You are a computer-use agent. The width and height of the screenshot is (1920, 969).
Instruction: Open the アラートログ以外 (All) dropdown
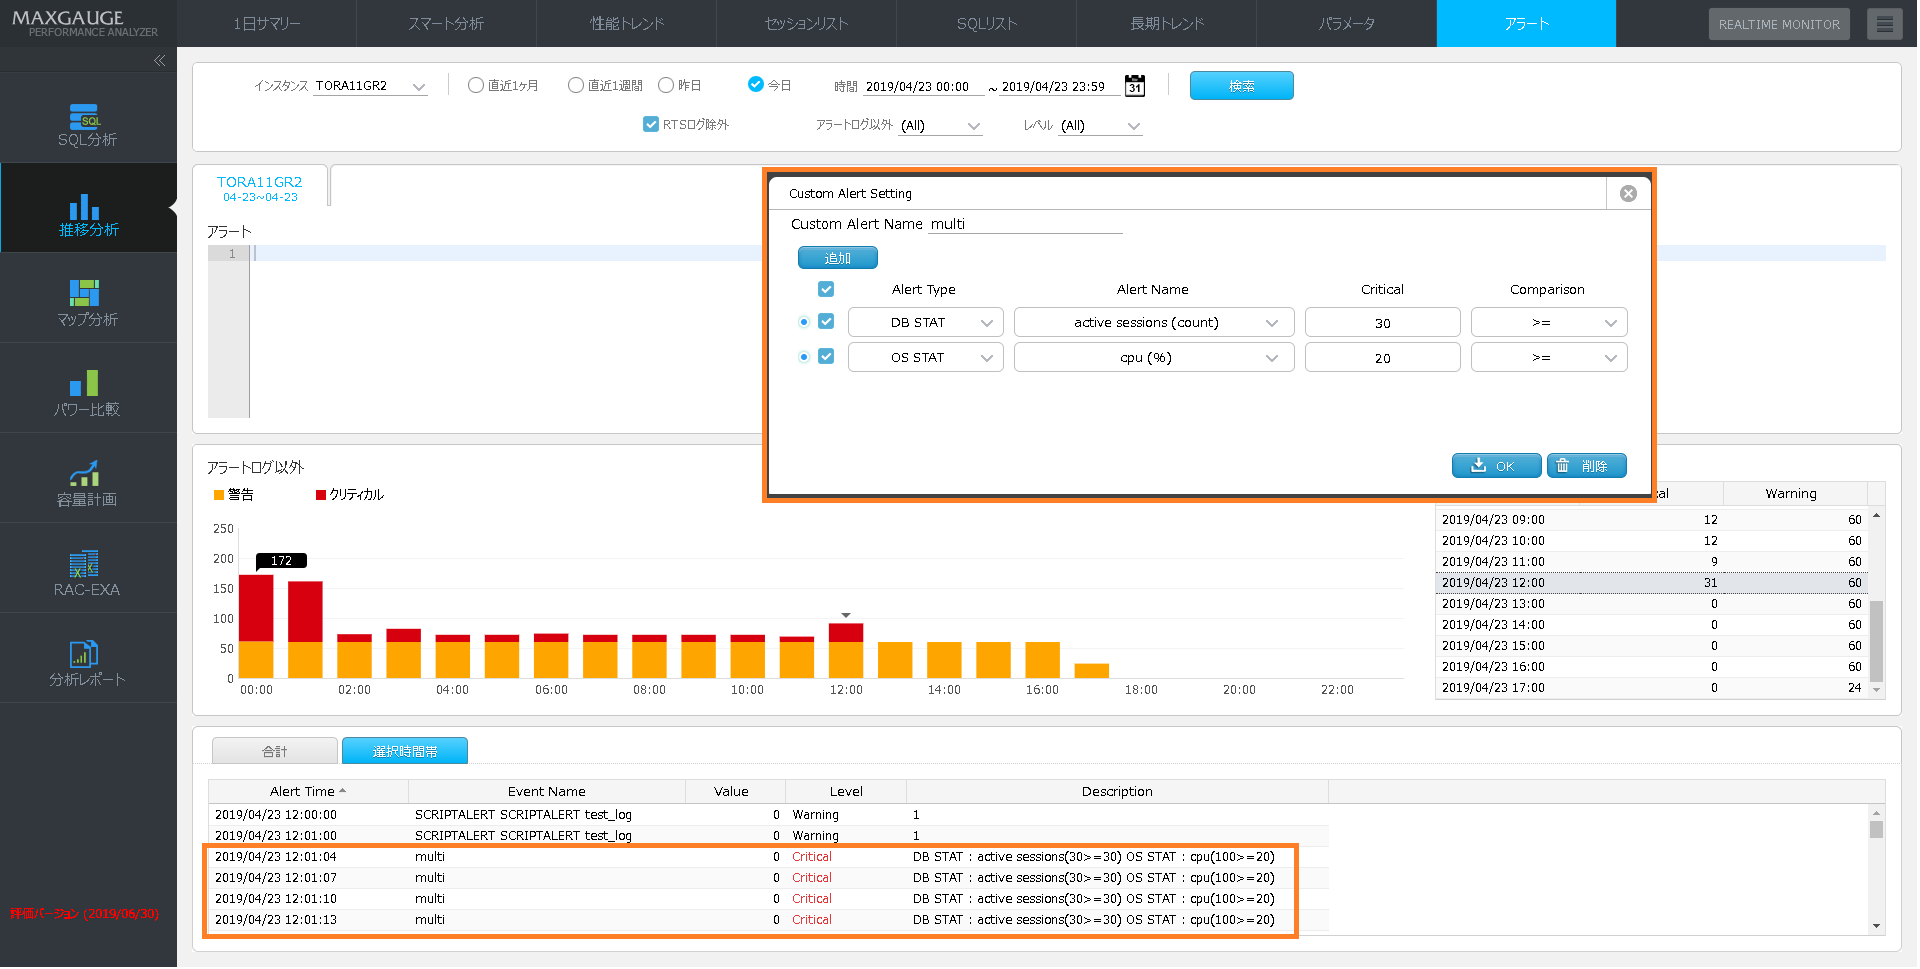[941, 125]
